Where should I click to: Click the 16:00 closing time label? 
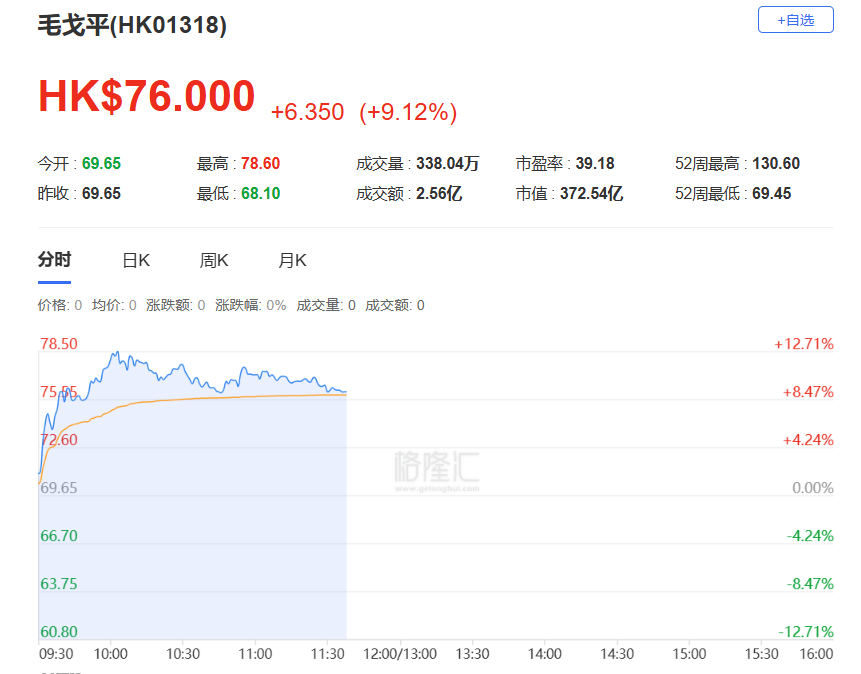pos(816,654)
